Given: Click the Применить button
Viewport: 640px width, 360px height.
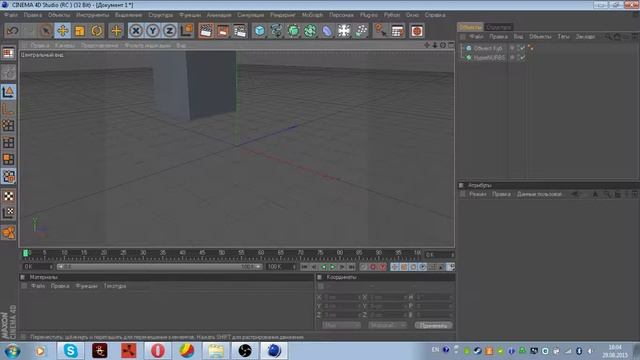Looking at the screenshot, I should pos(433,325).
